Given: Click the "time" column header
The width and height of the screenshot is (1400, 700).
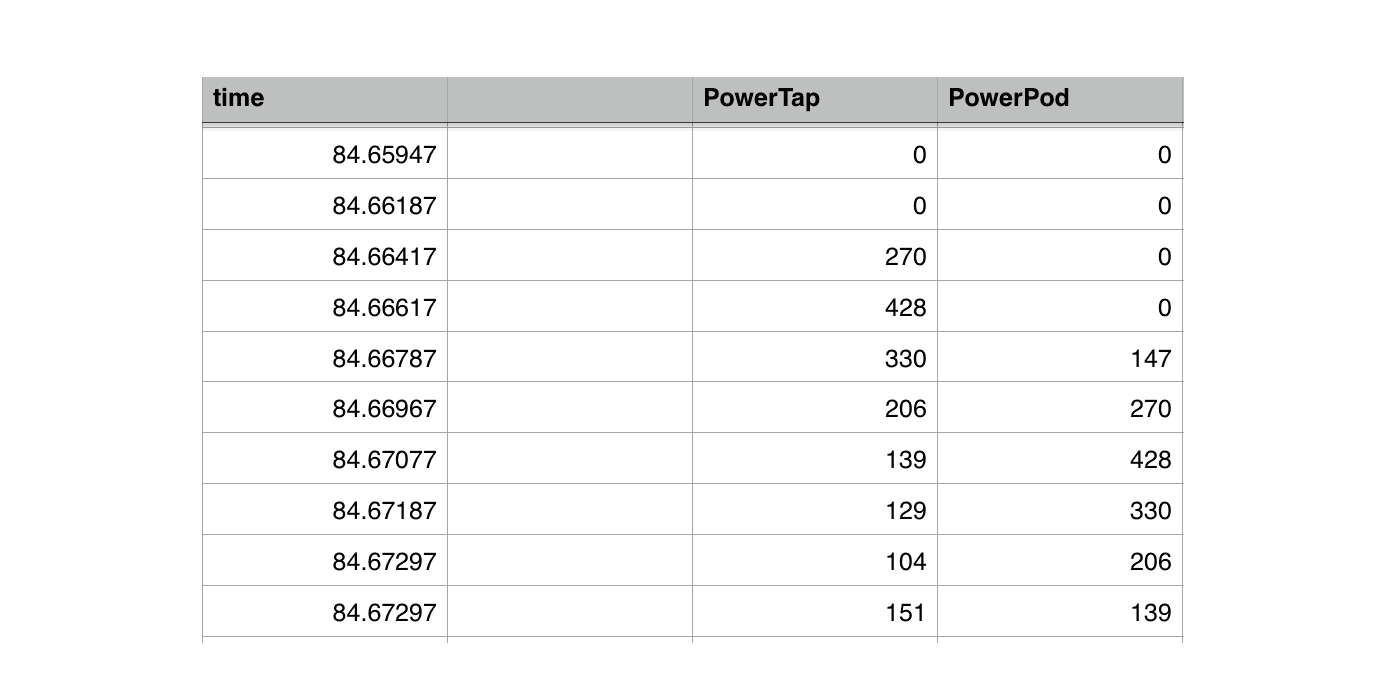Looking at the screenshot, I should [x=324, y=99].
